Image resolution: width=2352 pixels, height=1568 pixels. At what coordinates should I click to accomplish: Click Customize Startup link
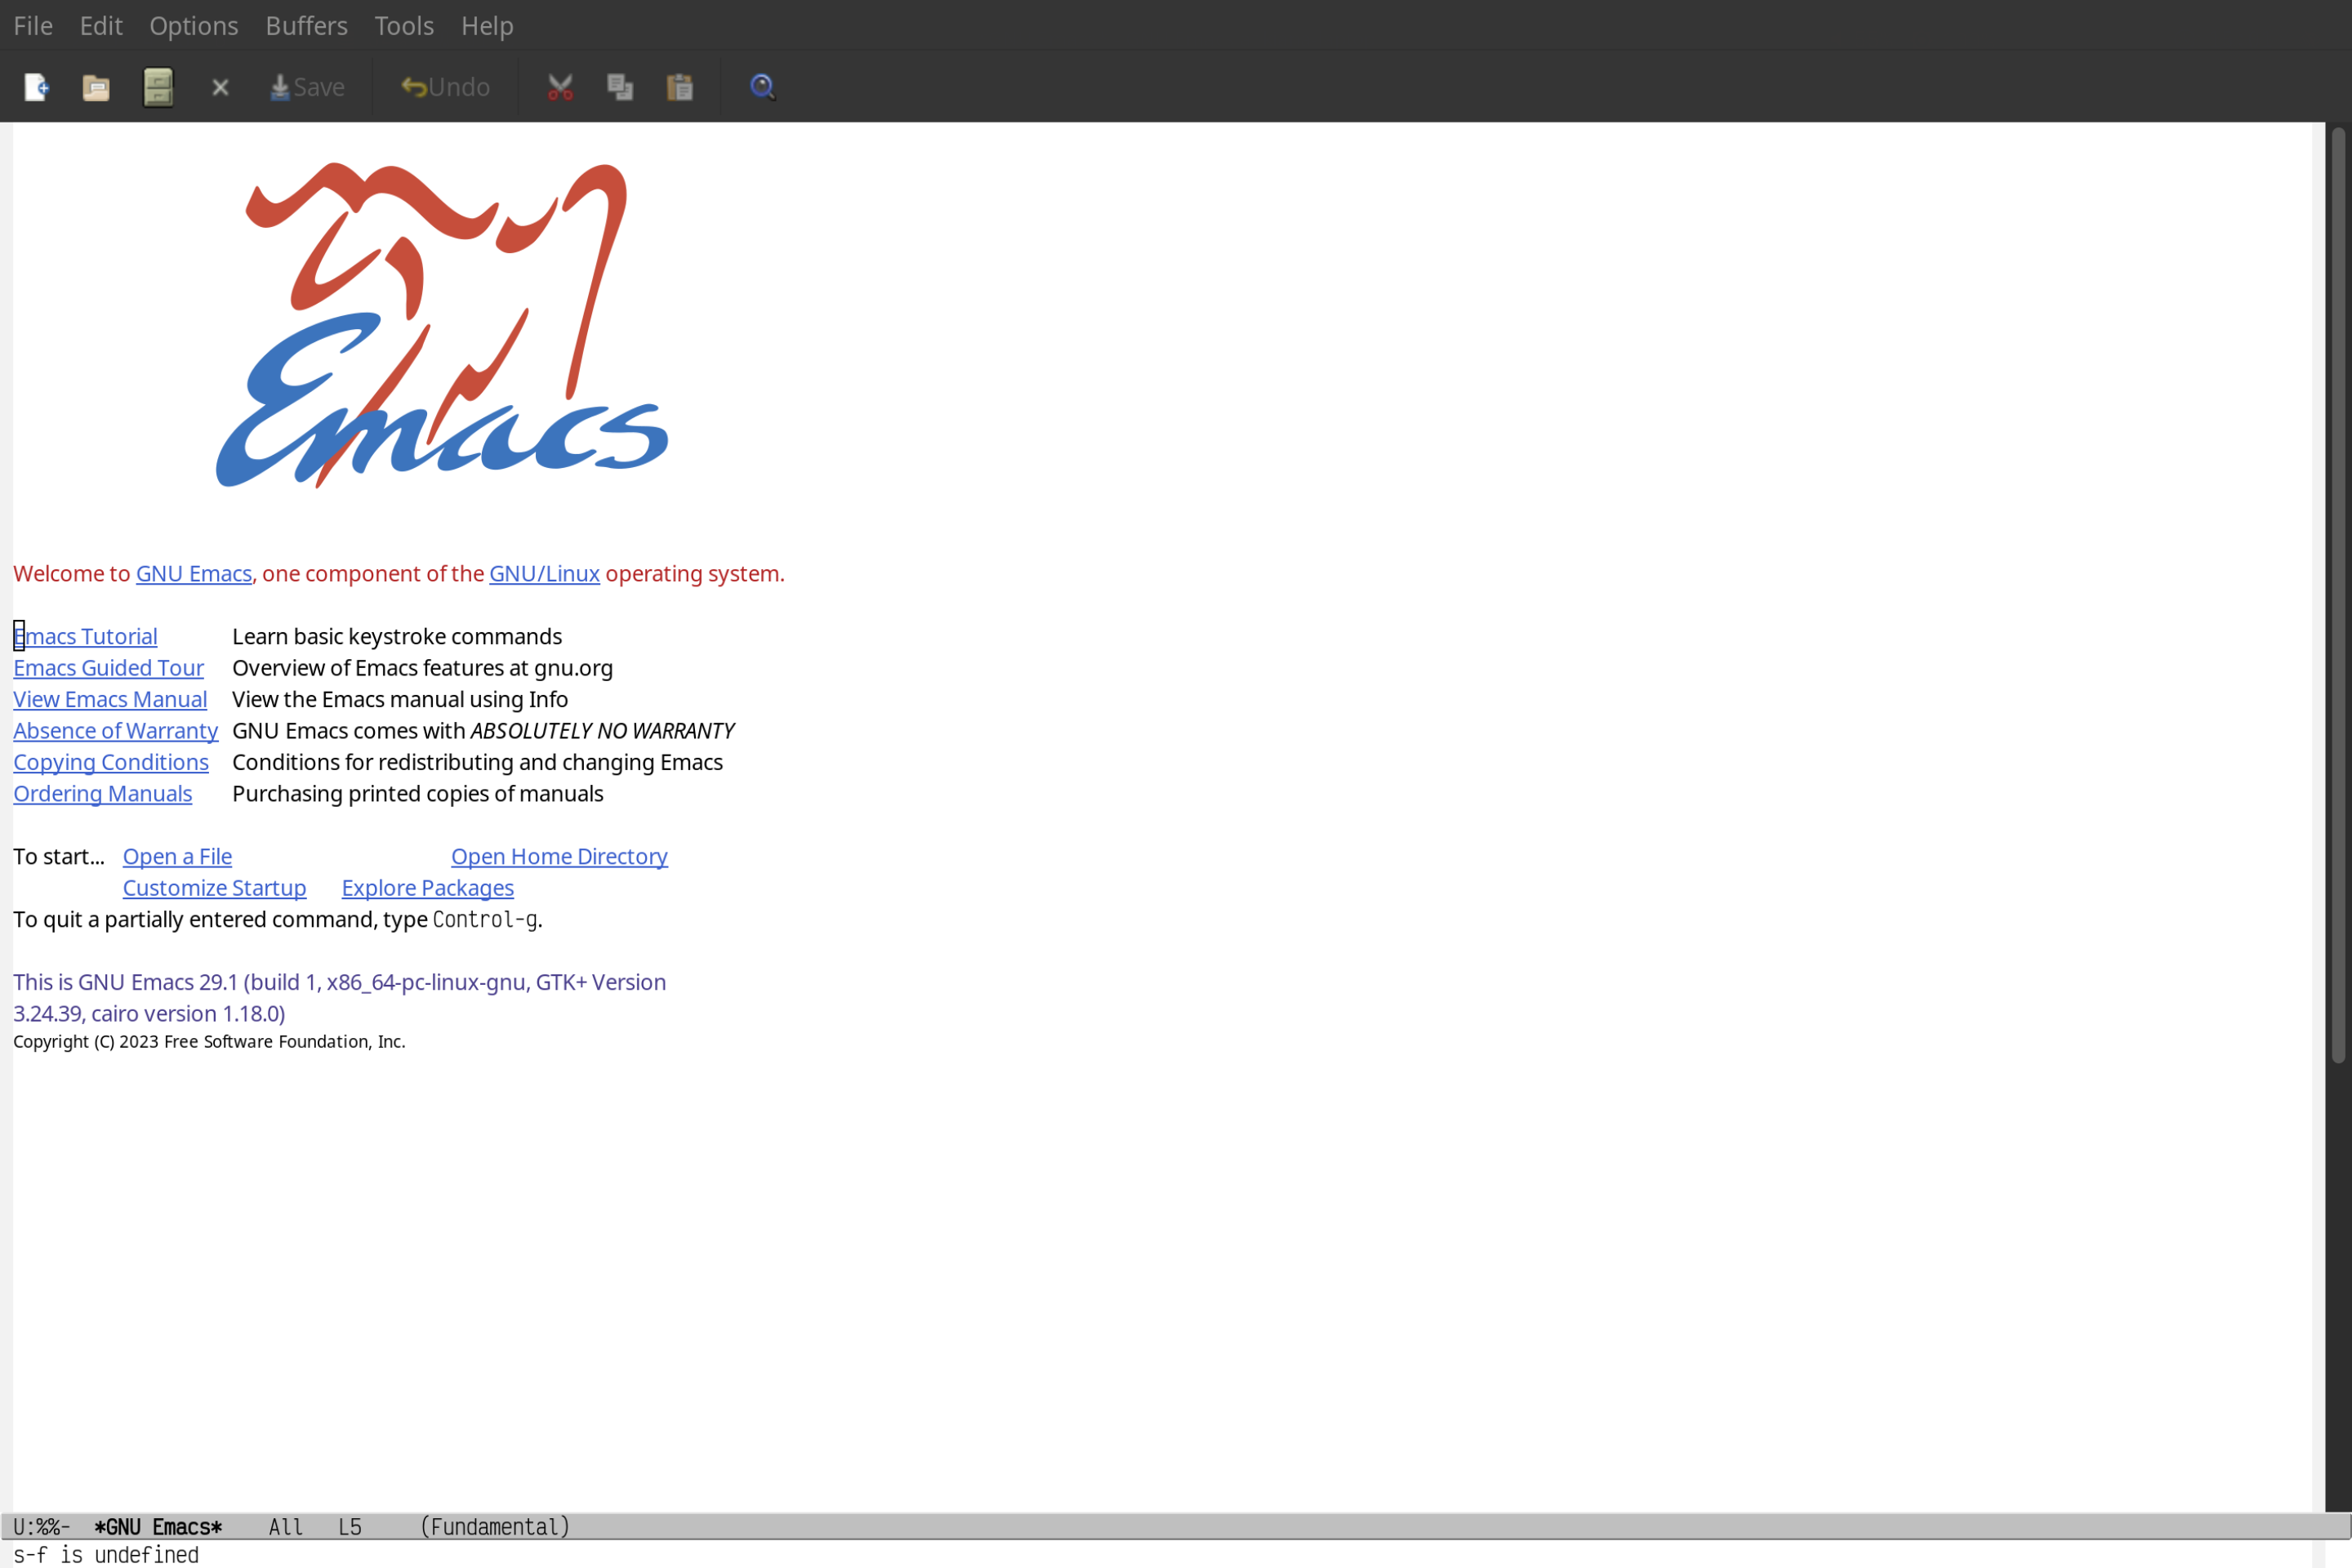point(213,887)
